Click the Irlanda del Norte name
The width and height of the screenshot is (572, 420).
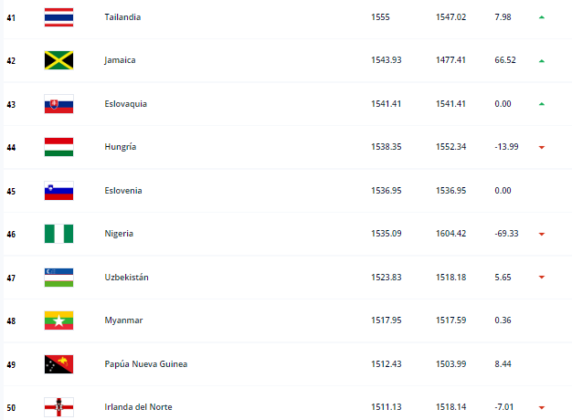pyautogui.click(x=138, y=407)
